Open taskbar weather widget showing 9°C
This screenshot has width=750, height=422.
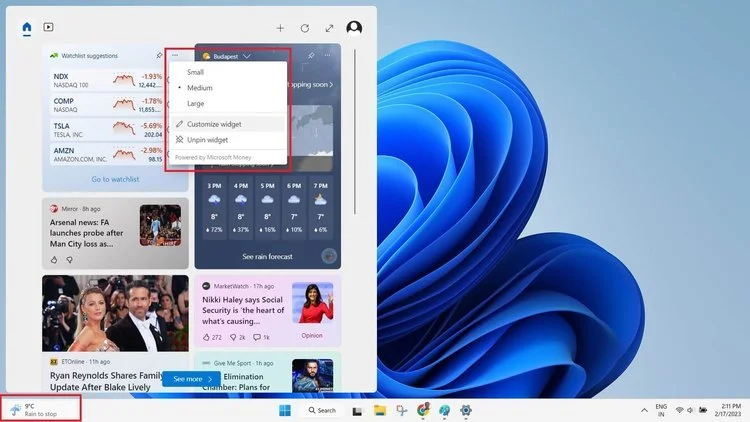(x=41, y=410)
